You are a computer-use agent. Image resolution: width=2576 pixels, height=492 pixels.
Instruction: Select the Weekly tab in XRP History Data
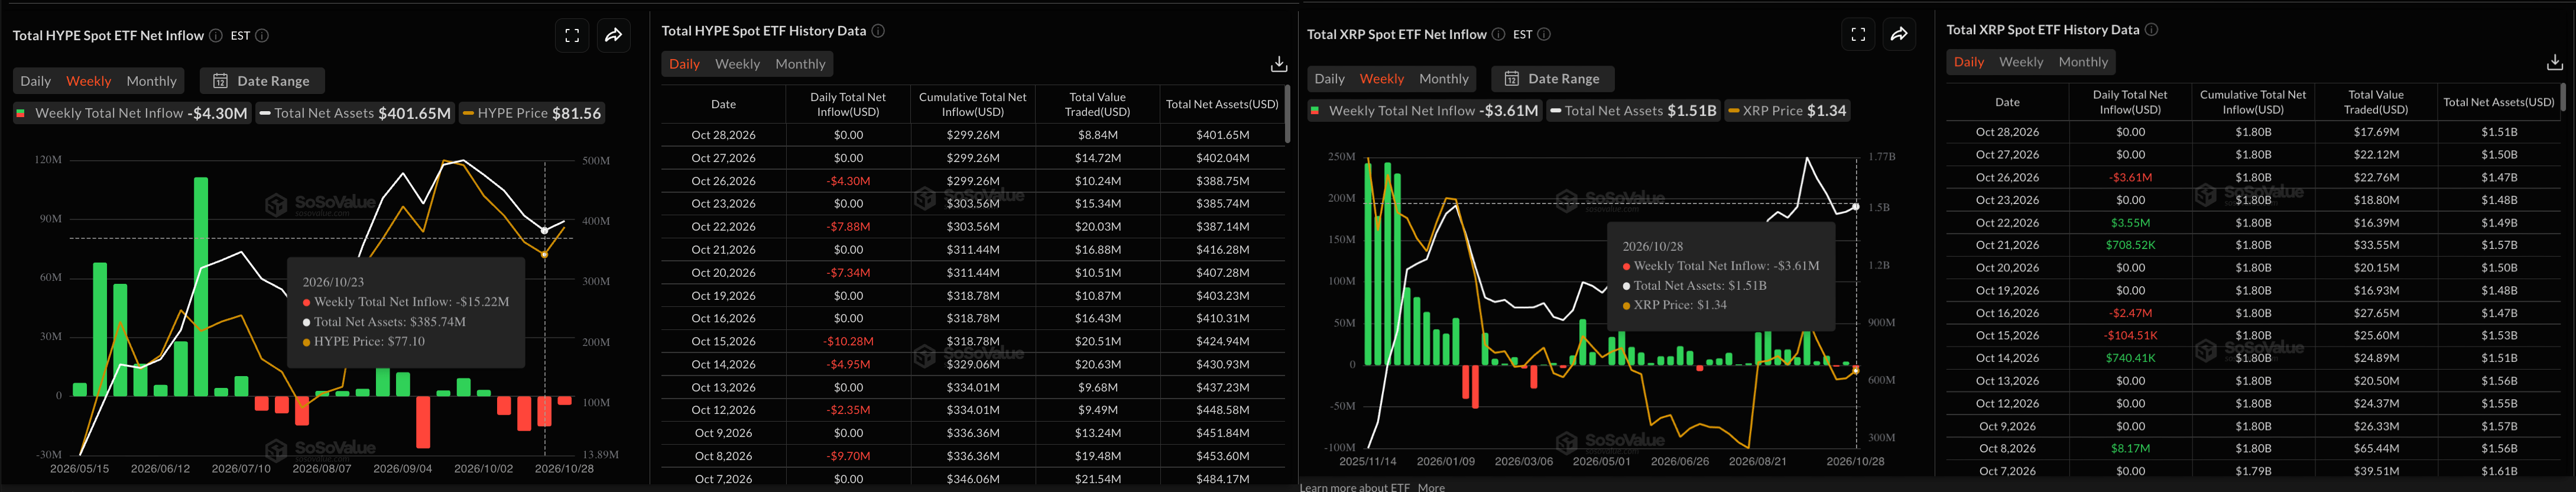point(2021,62)
